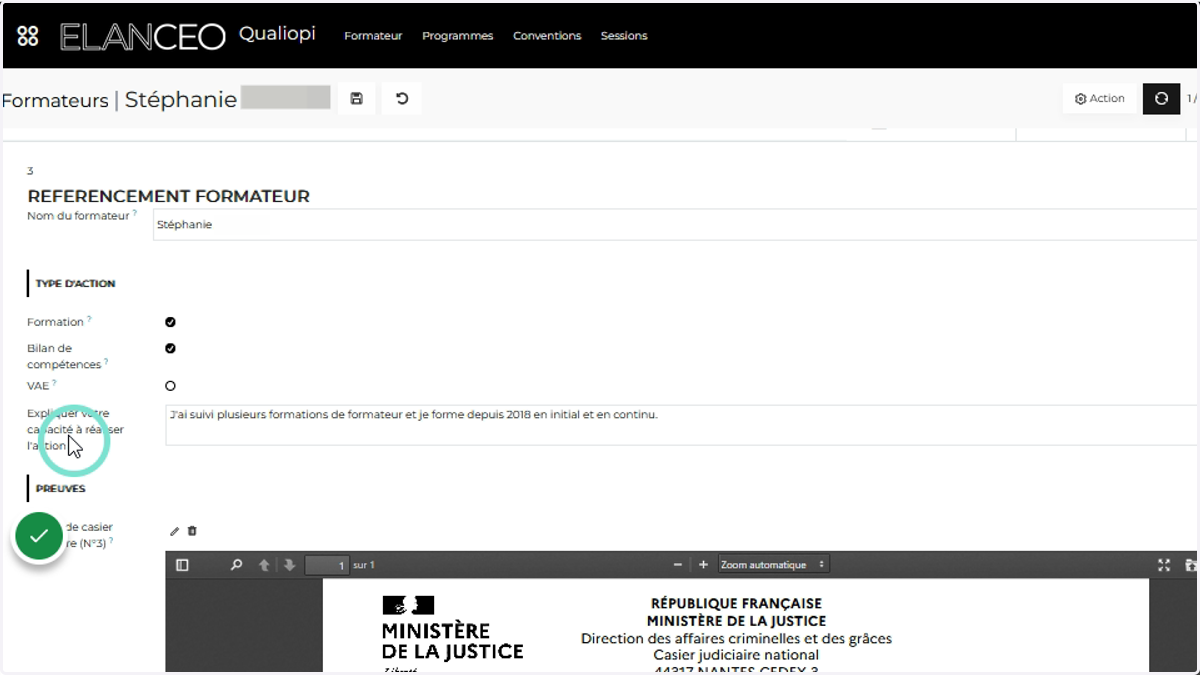Screen dimensions: 1200x675
Task: Open the Action button menu
Action: (1100, 98)
